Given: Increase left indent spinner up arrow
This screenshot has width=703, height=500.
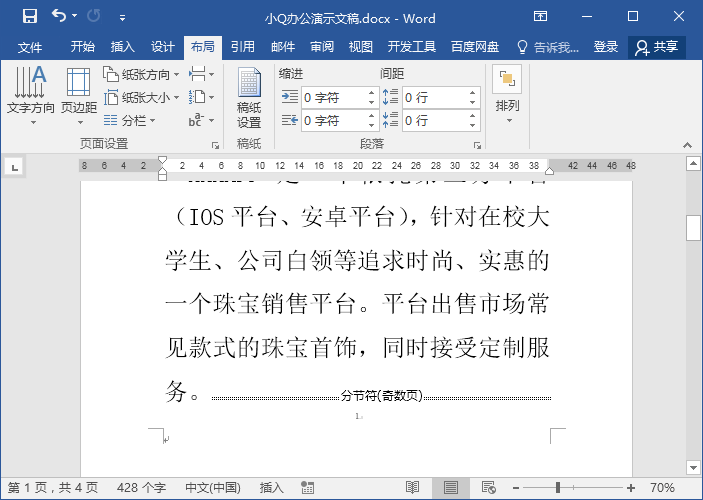Looking at the screenshot, I should pyautogui.click(x=371, y=93).
